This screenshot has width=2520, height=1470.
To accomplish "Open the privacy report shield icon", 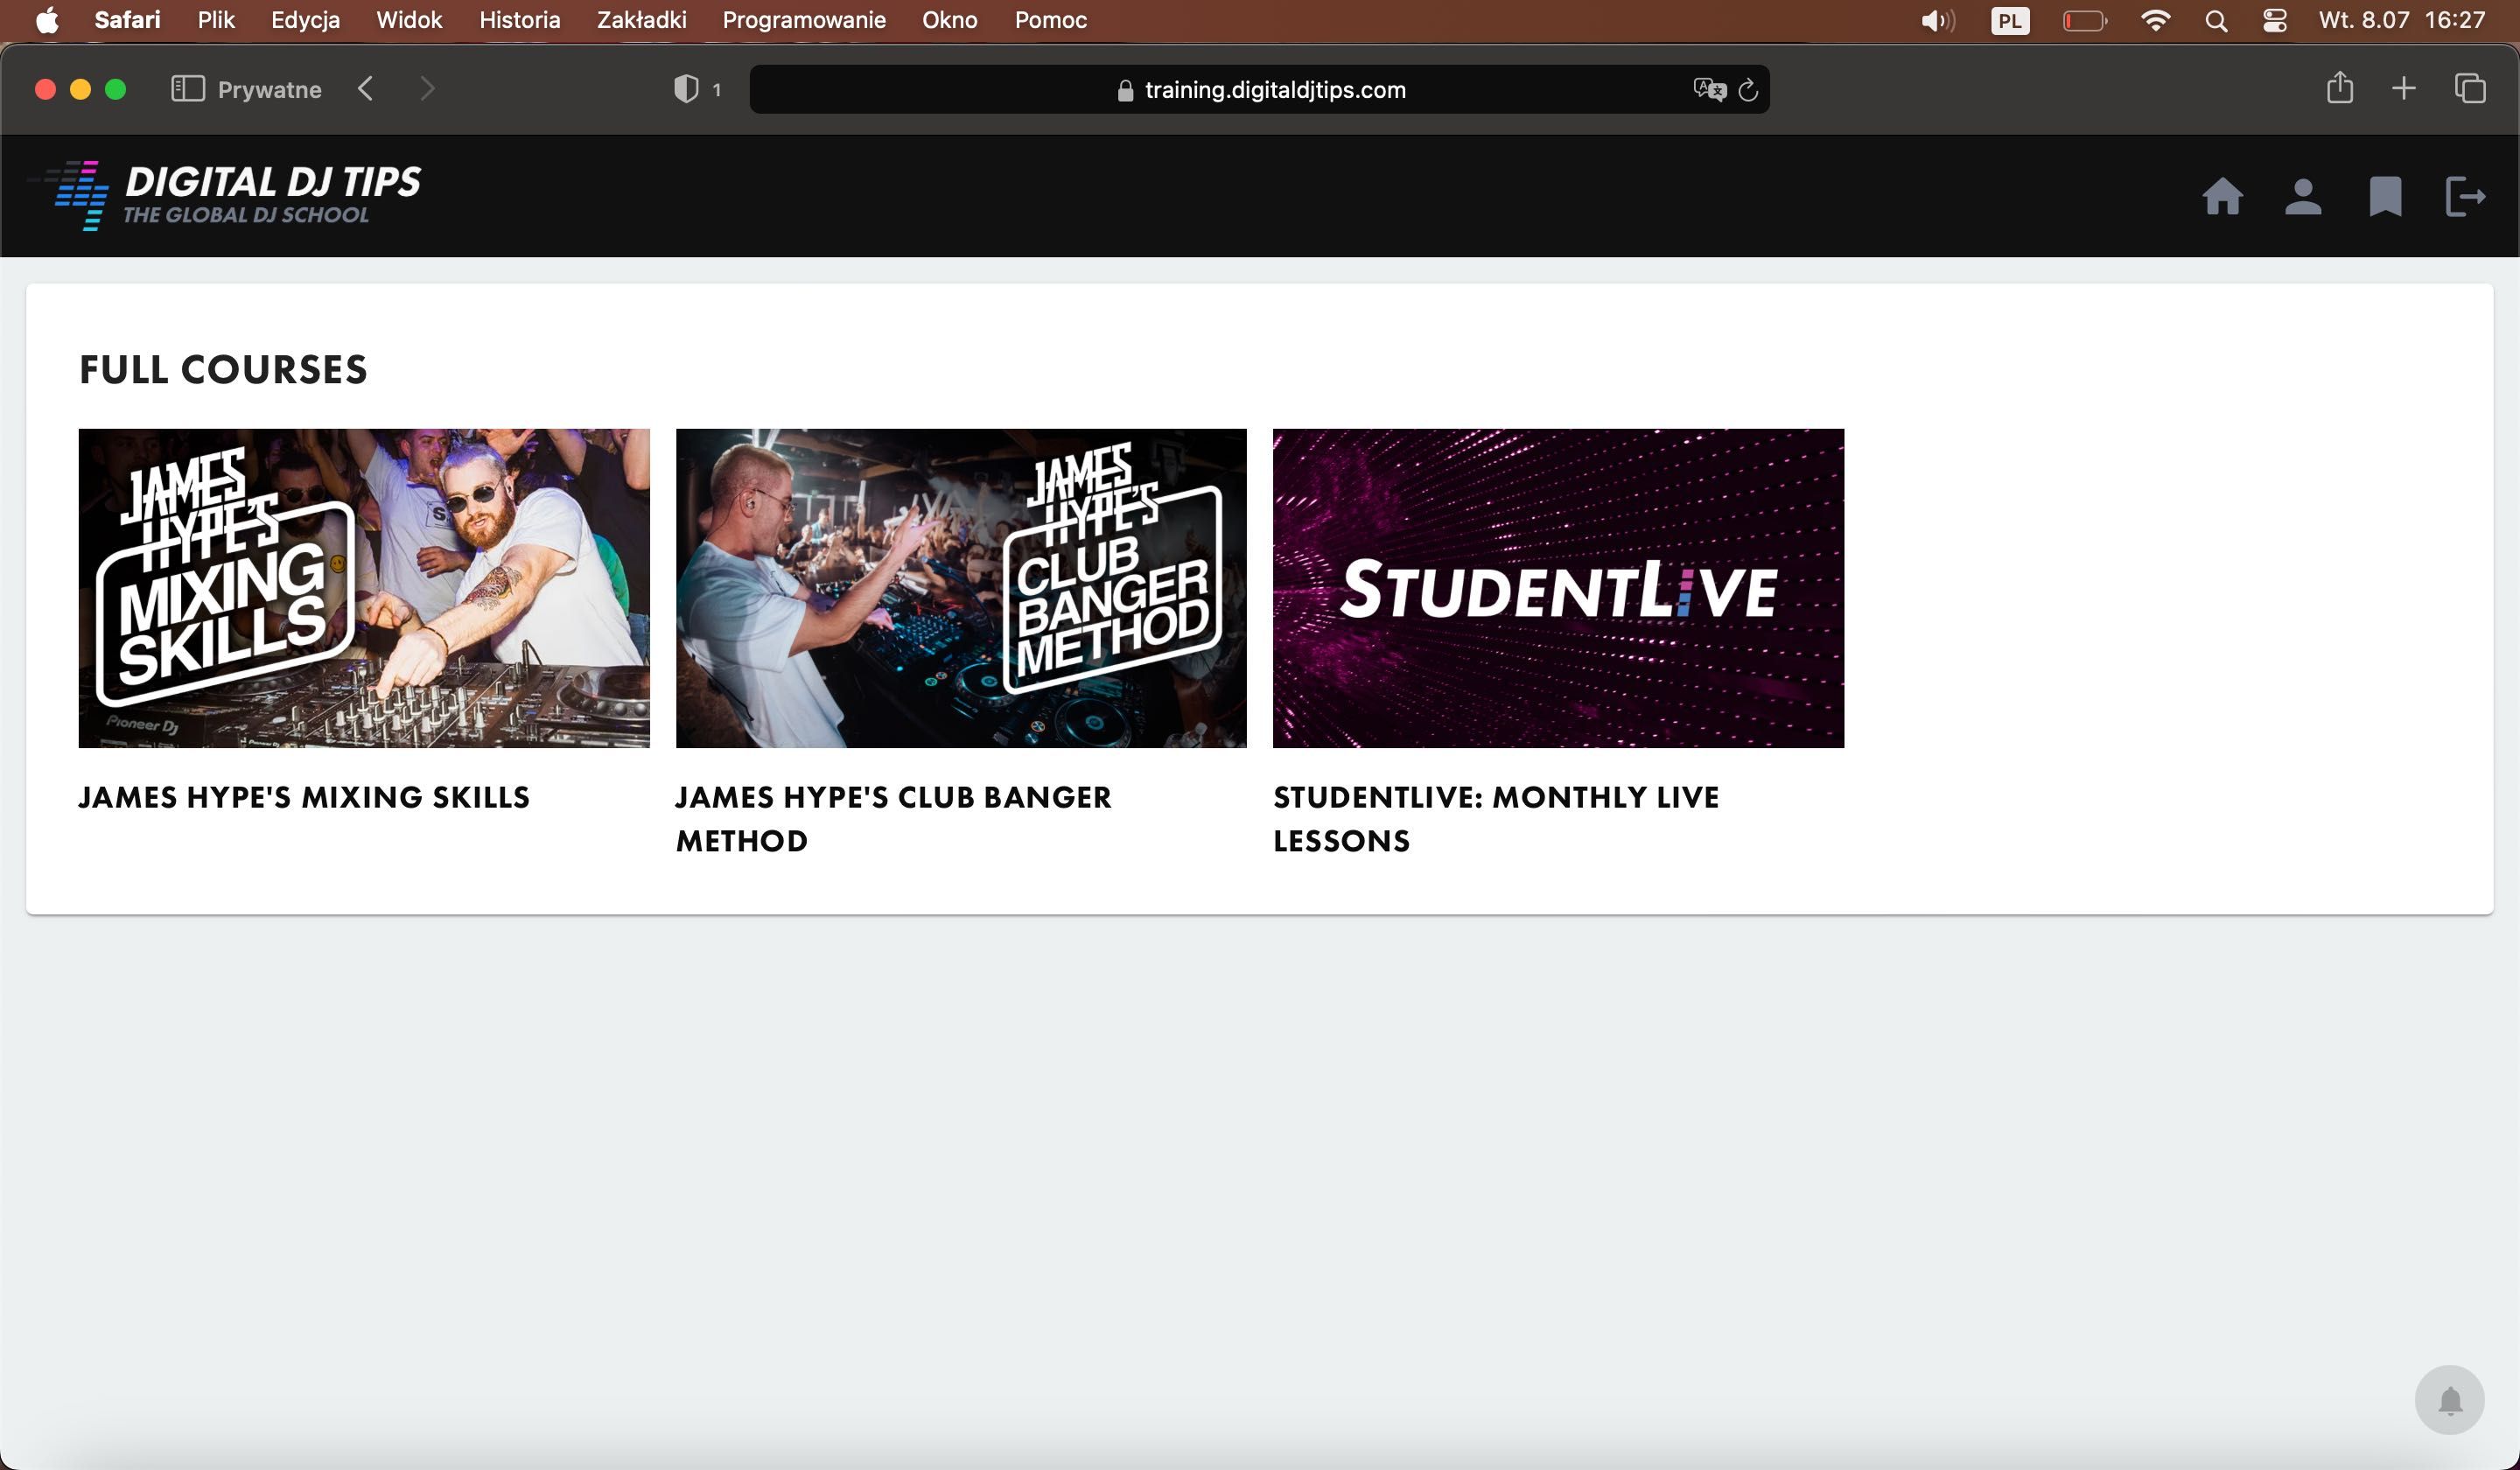I will point(686,89).
